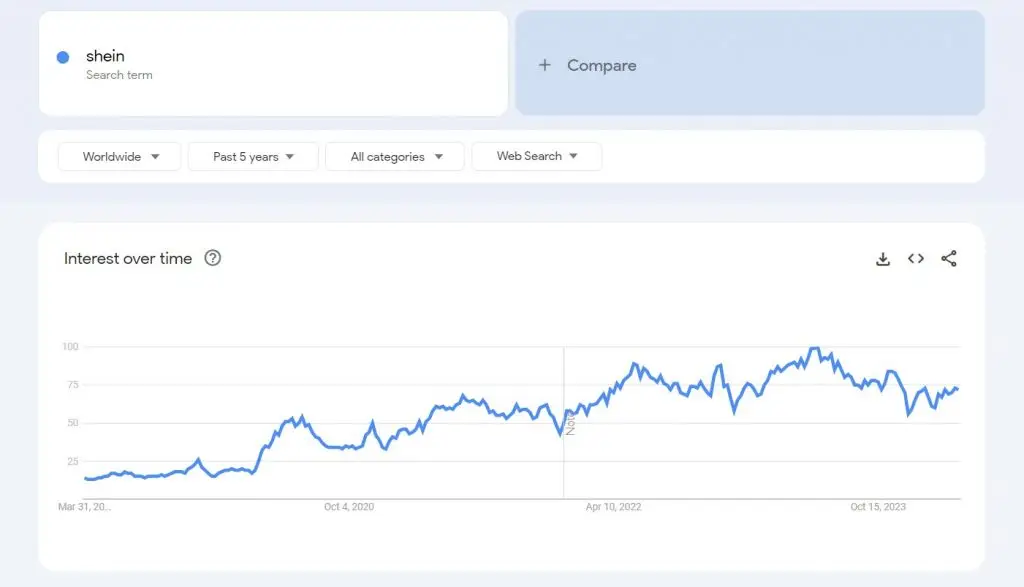Edit the shein search term

coord(273,64)
